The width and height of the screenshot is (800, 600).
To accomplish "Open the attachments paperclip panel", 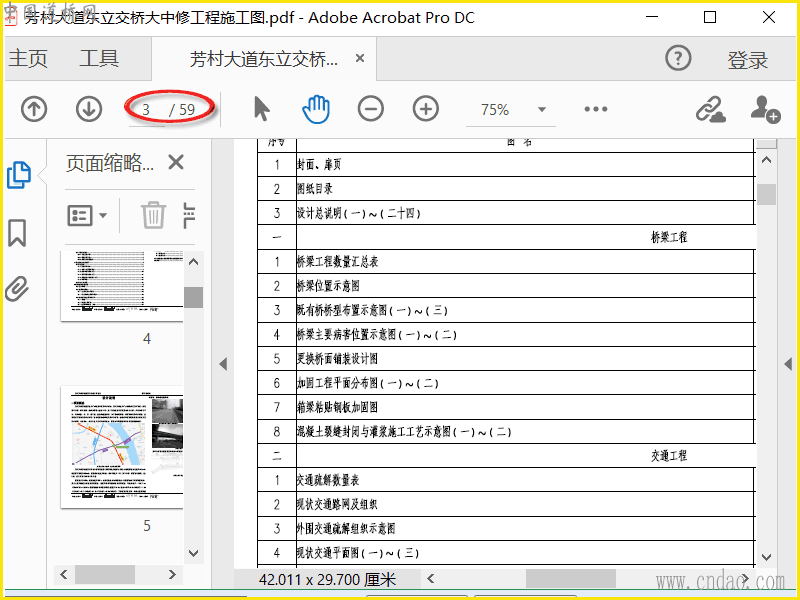I will point(17,289).
